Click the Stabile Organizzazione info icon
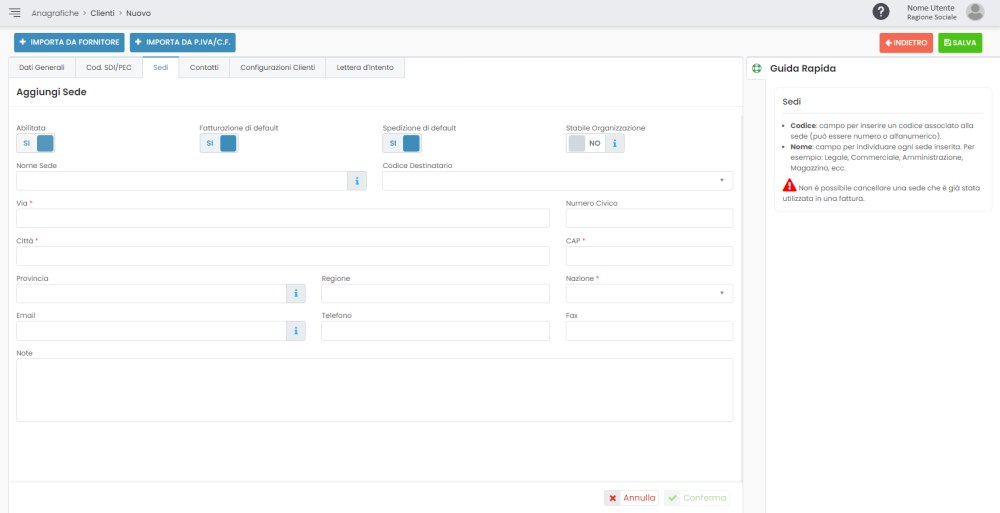The width and height of the screenshot is (1000, 513). click(615, 144)
